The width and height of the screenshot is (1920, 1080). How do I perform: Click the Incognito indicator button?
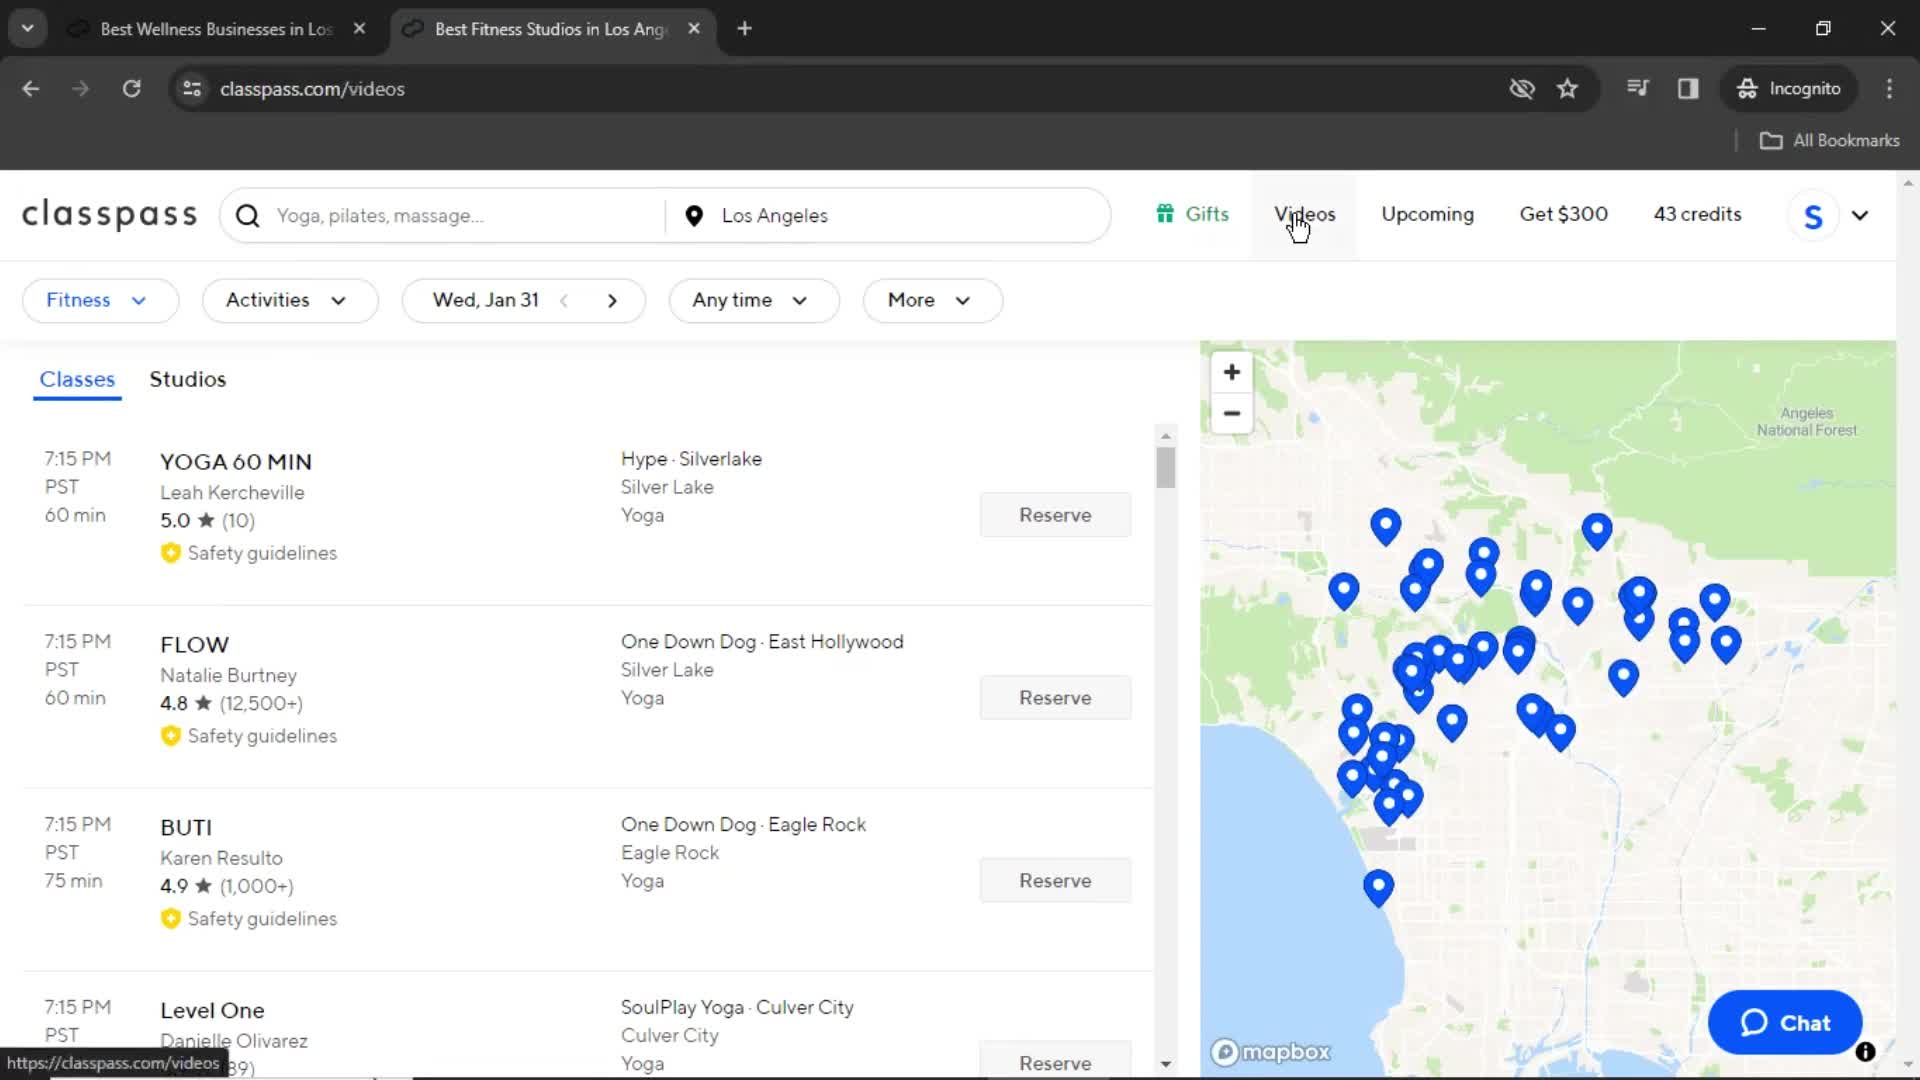(1788, 89)
